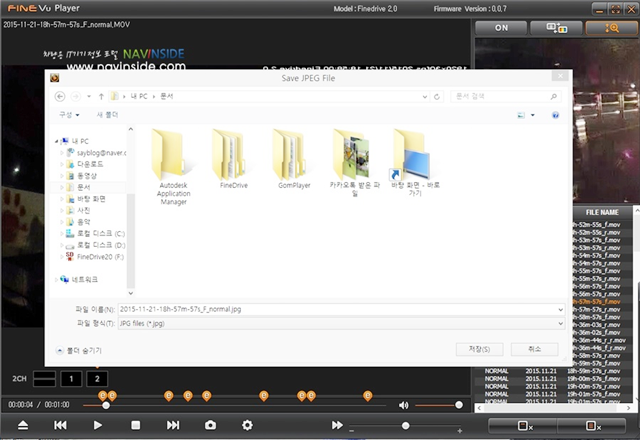This screenshot has height=440, width=640.
Task: Expand 로컬 디스크 (C:) tree node
Action: pyautogui.click(x=62, y=233)
